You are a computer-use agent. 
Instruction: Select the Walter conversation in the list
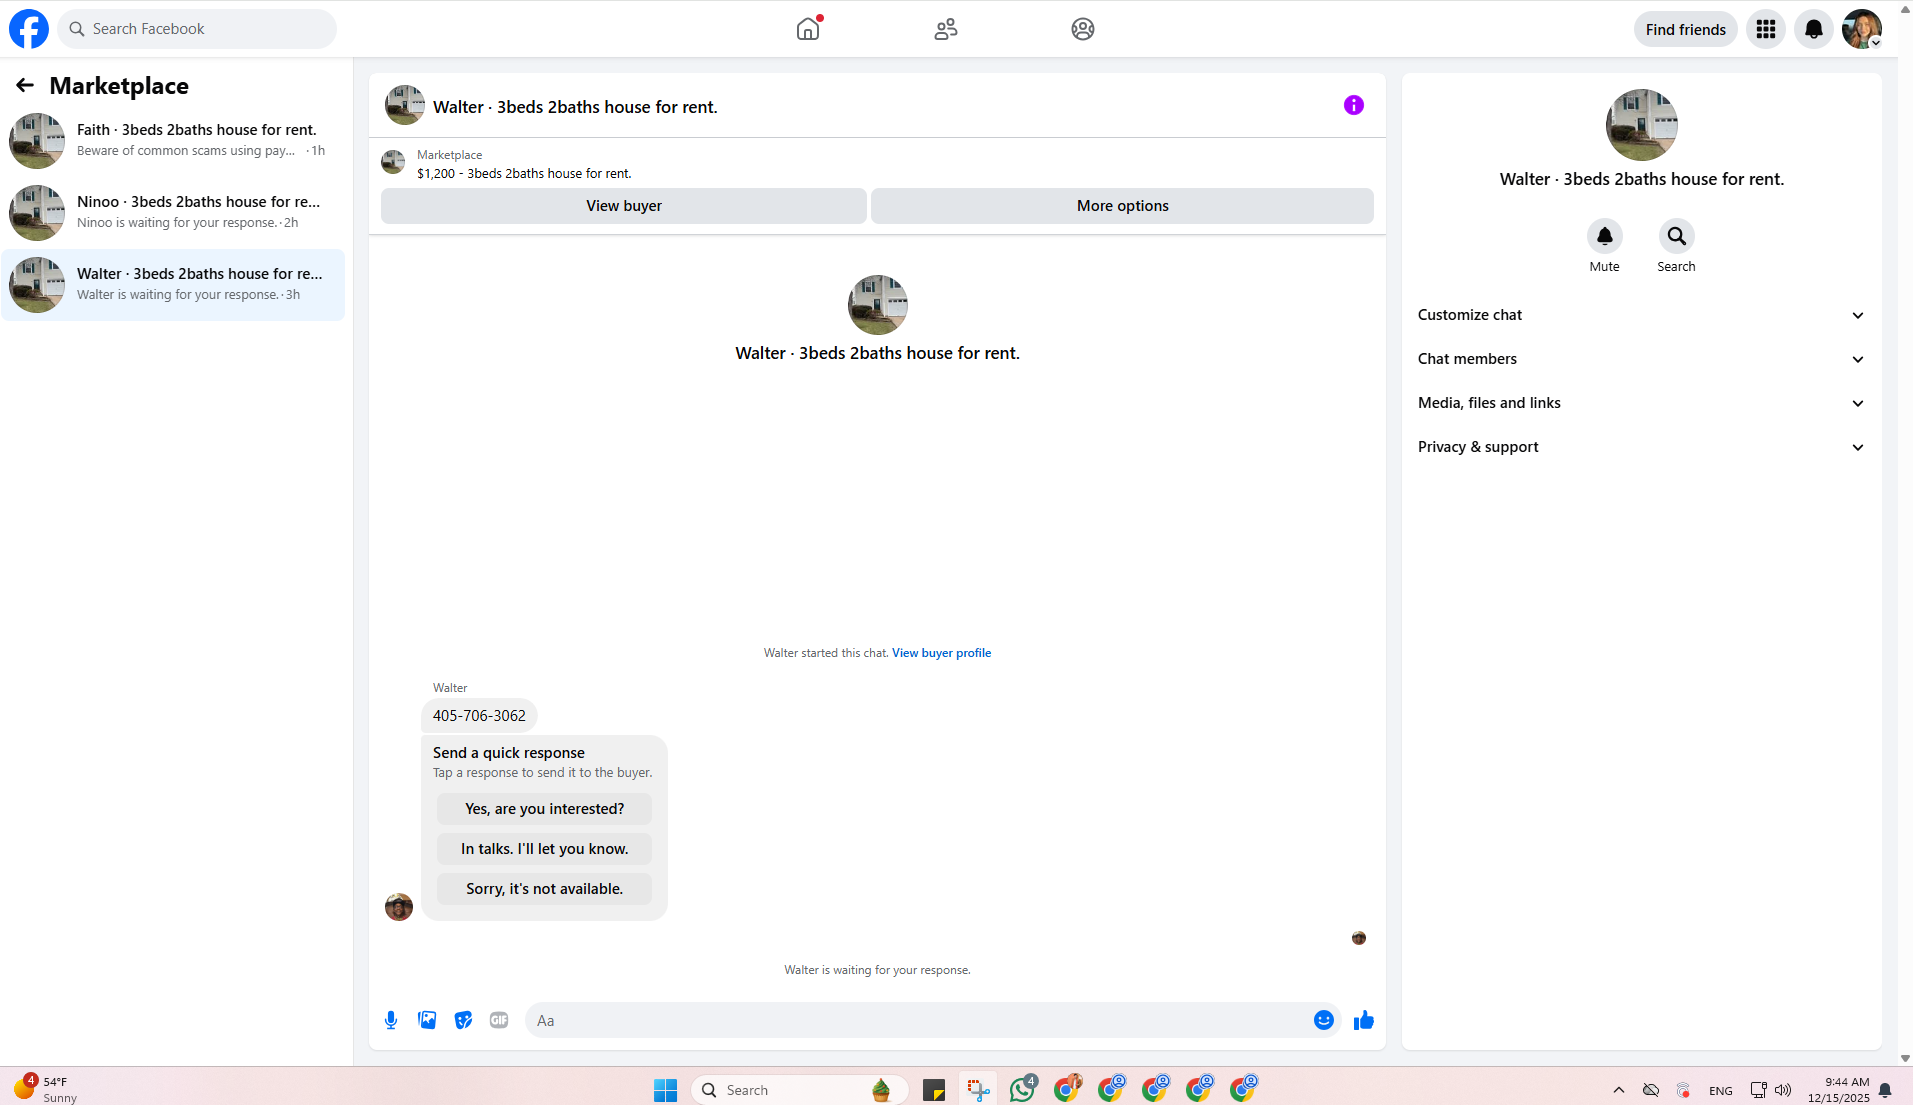click(x=173, y=285)
